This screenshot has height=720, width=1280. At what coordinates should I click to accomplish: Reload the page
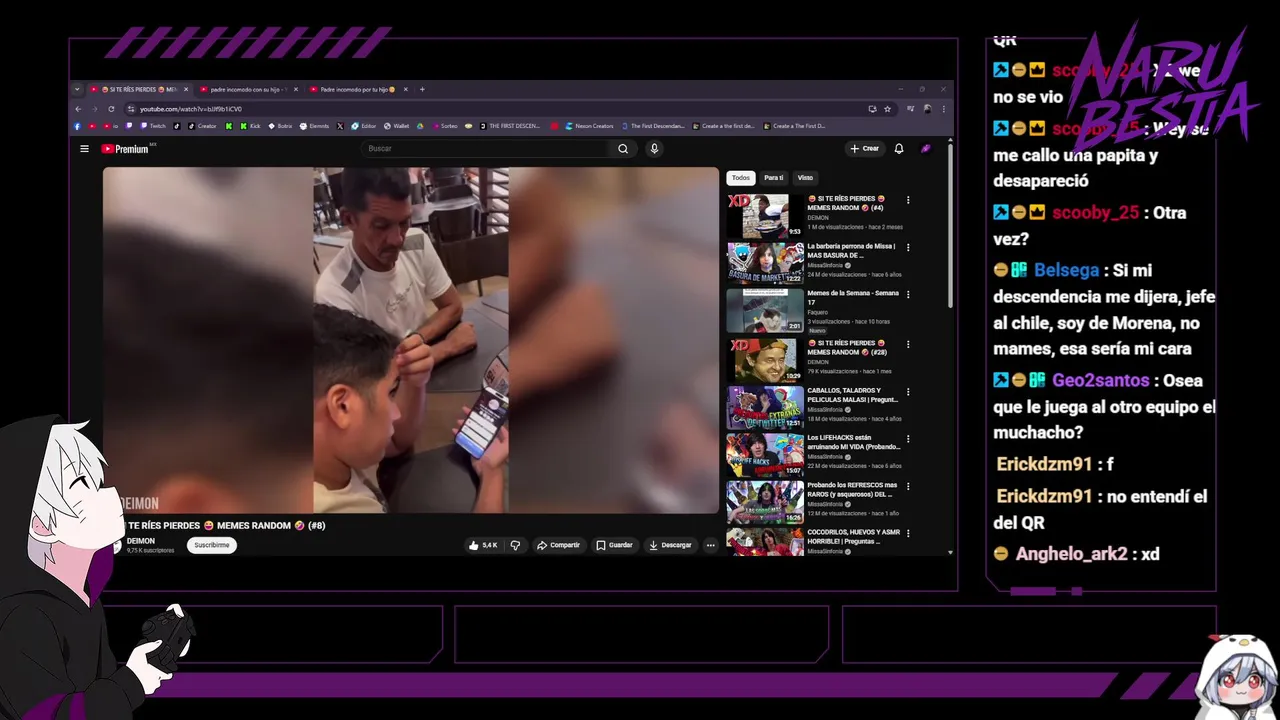point(111,109)
